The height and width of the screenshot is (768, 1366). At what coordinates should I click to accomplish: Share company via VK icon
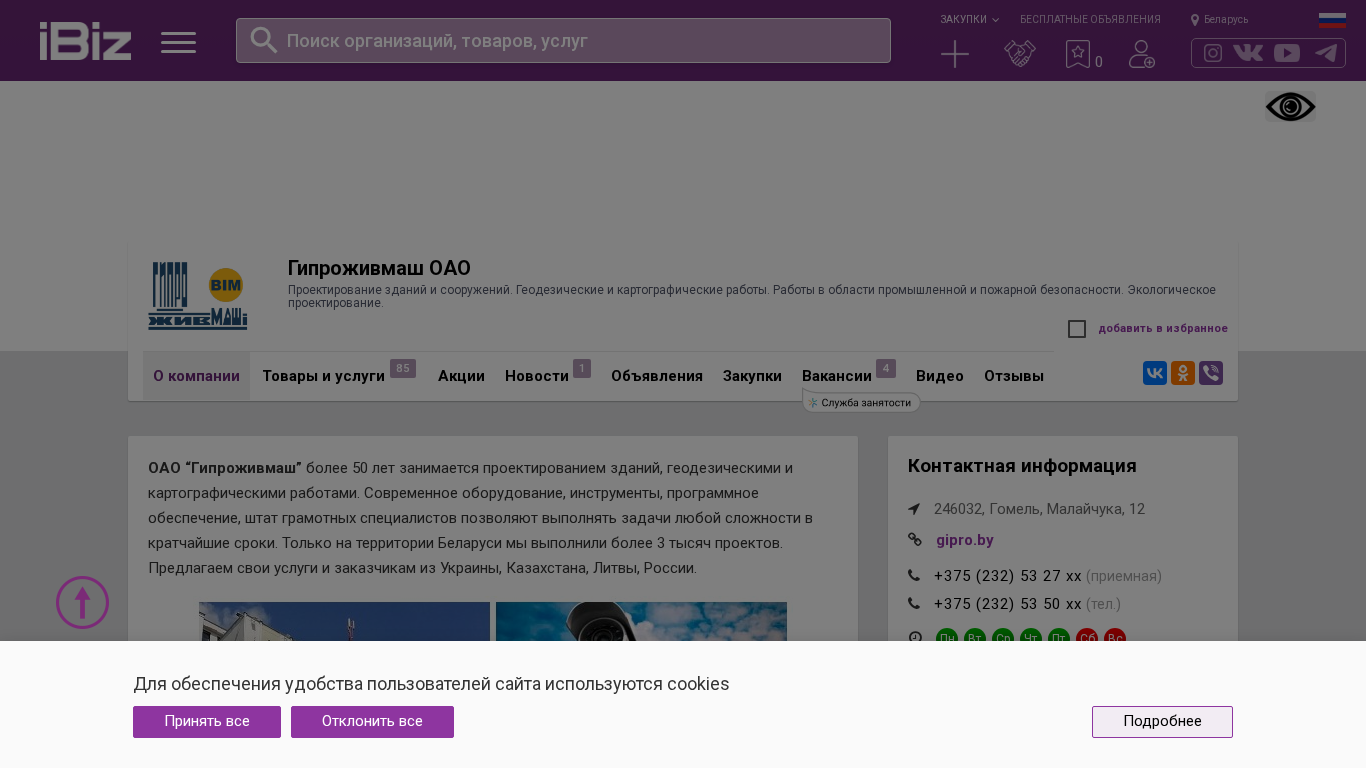[1155, 373]
